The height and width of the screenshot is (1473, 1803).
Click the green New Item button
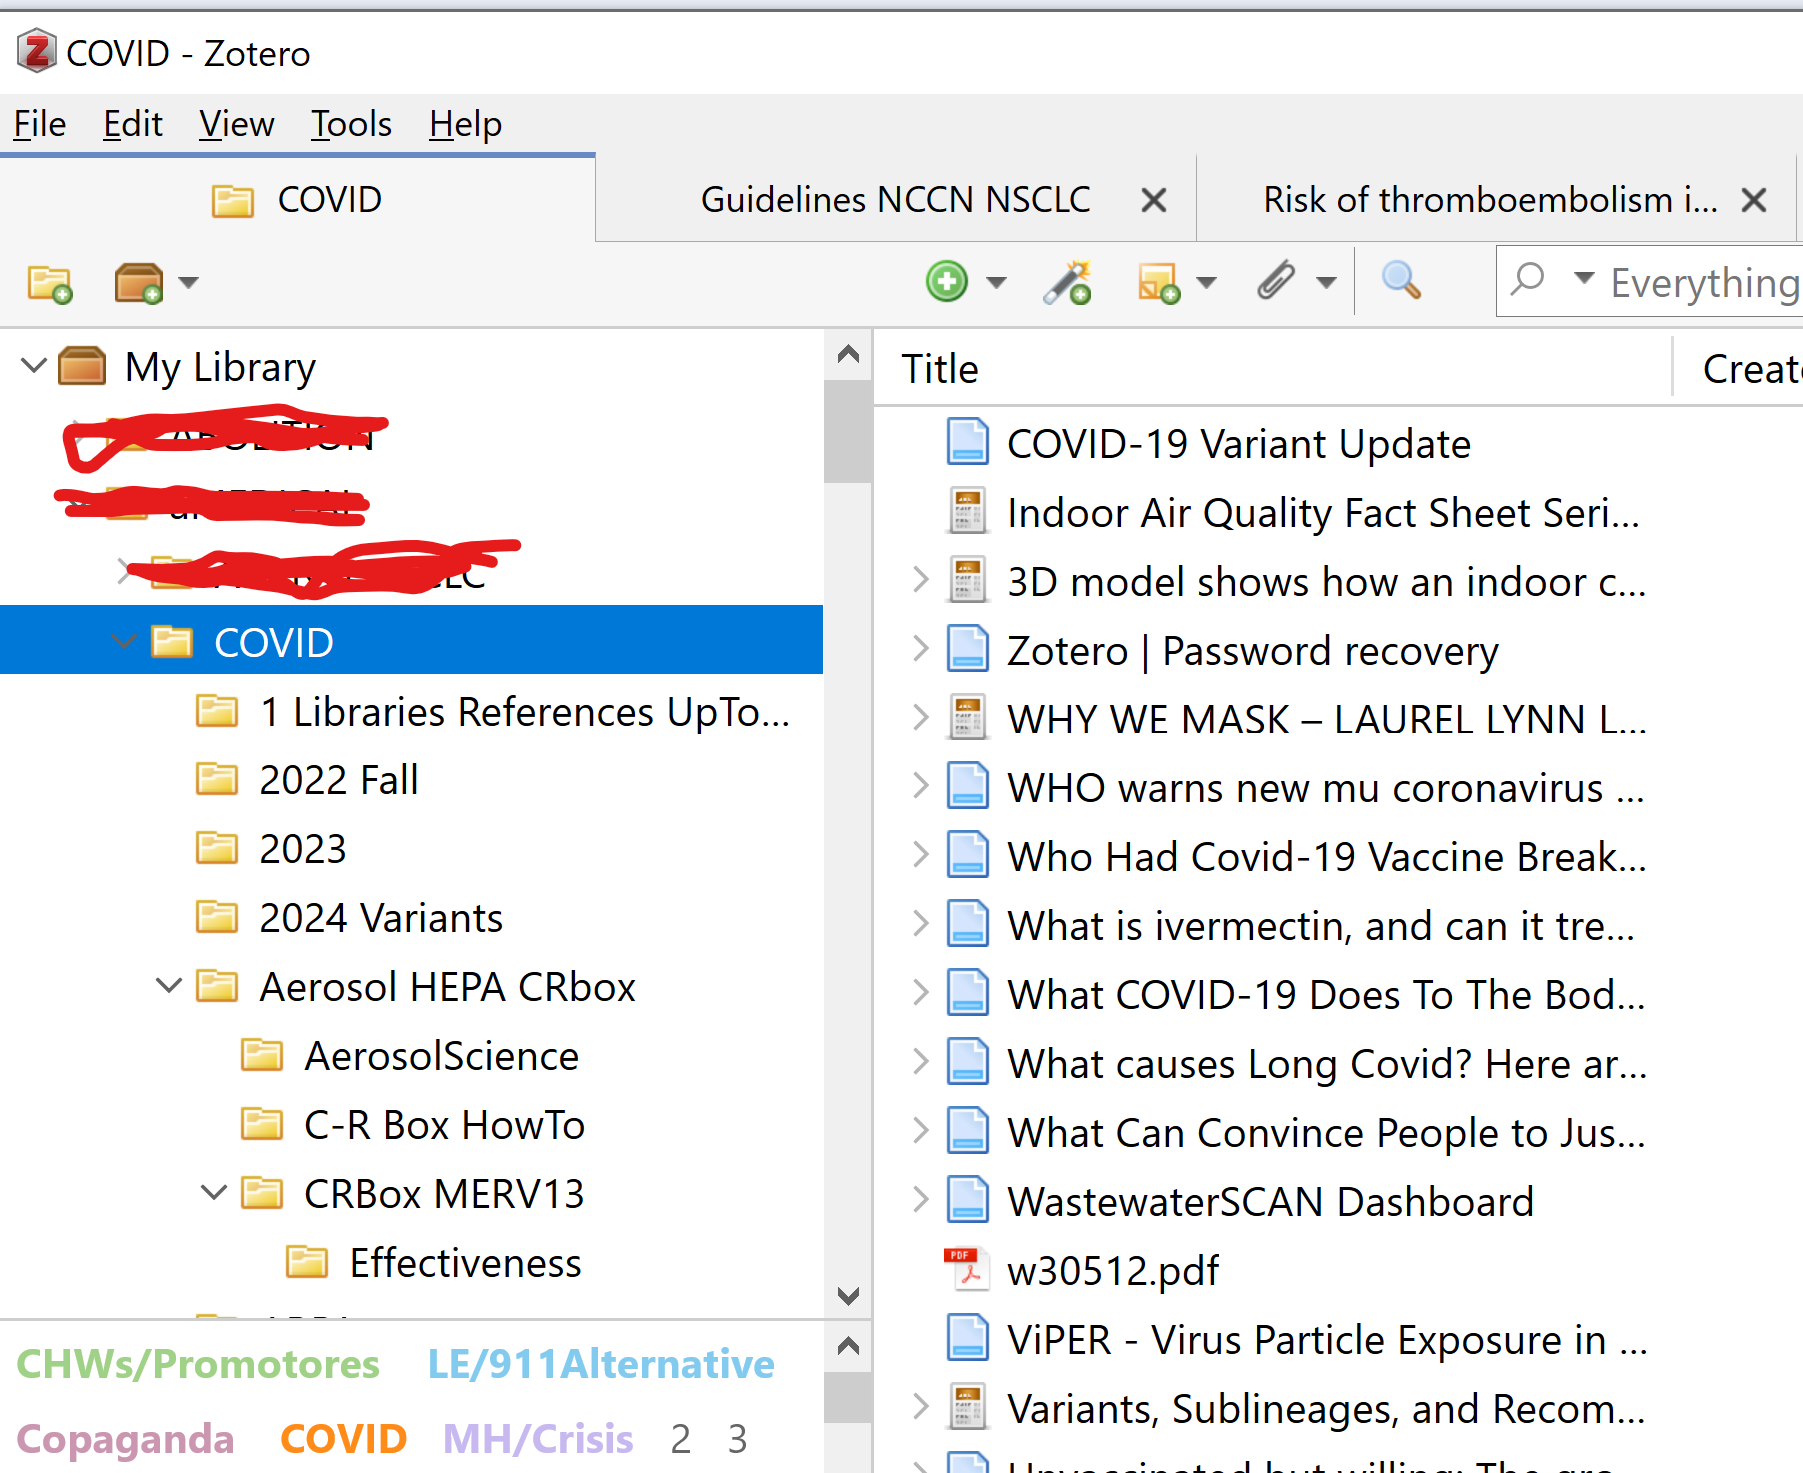[x=947, y=281]
